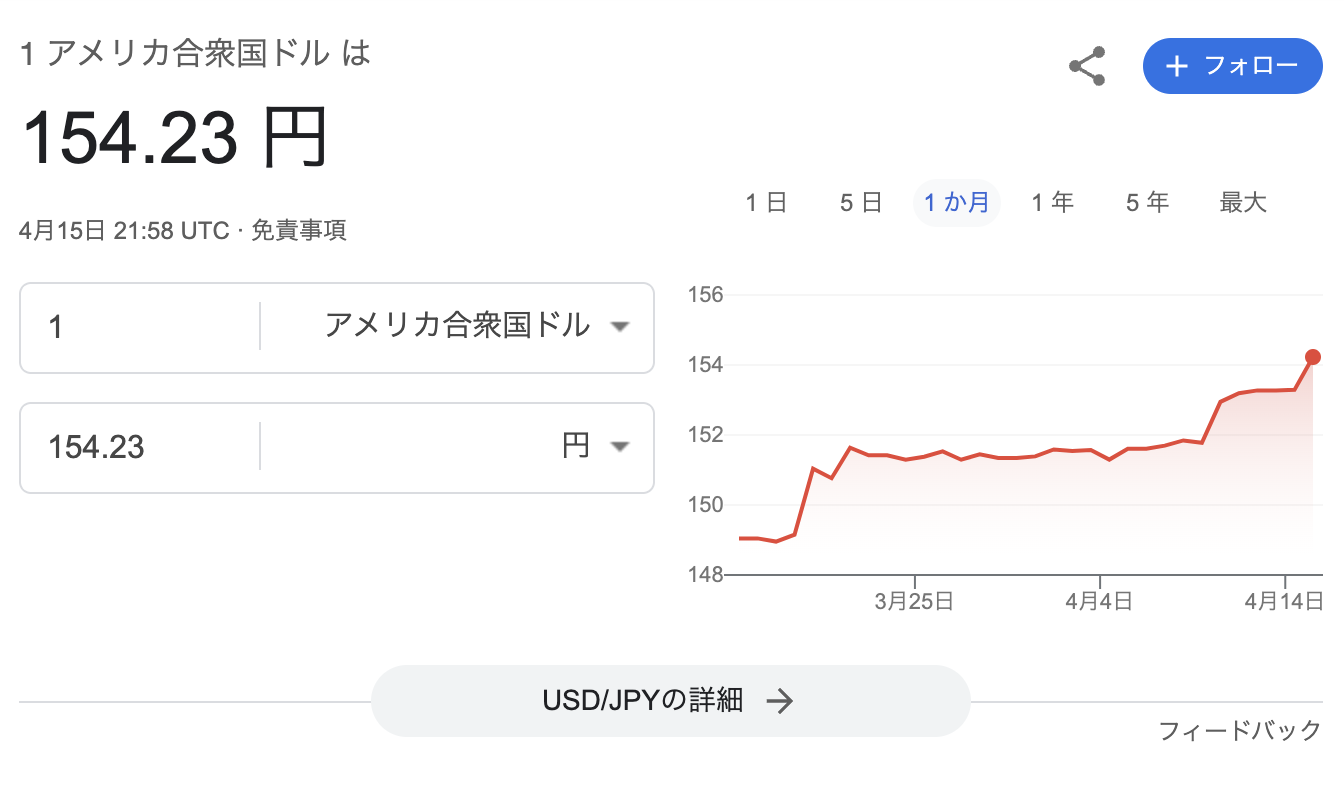Open USD/JPYの詳細 details

point(671,701)
